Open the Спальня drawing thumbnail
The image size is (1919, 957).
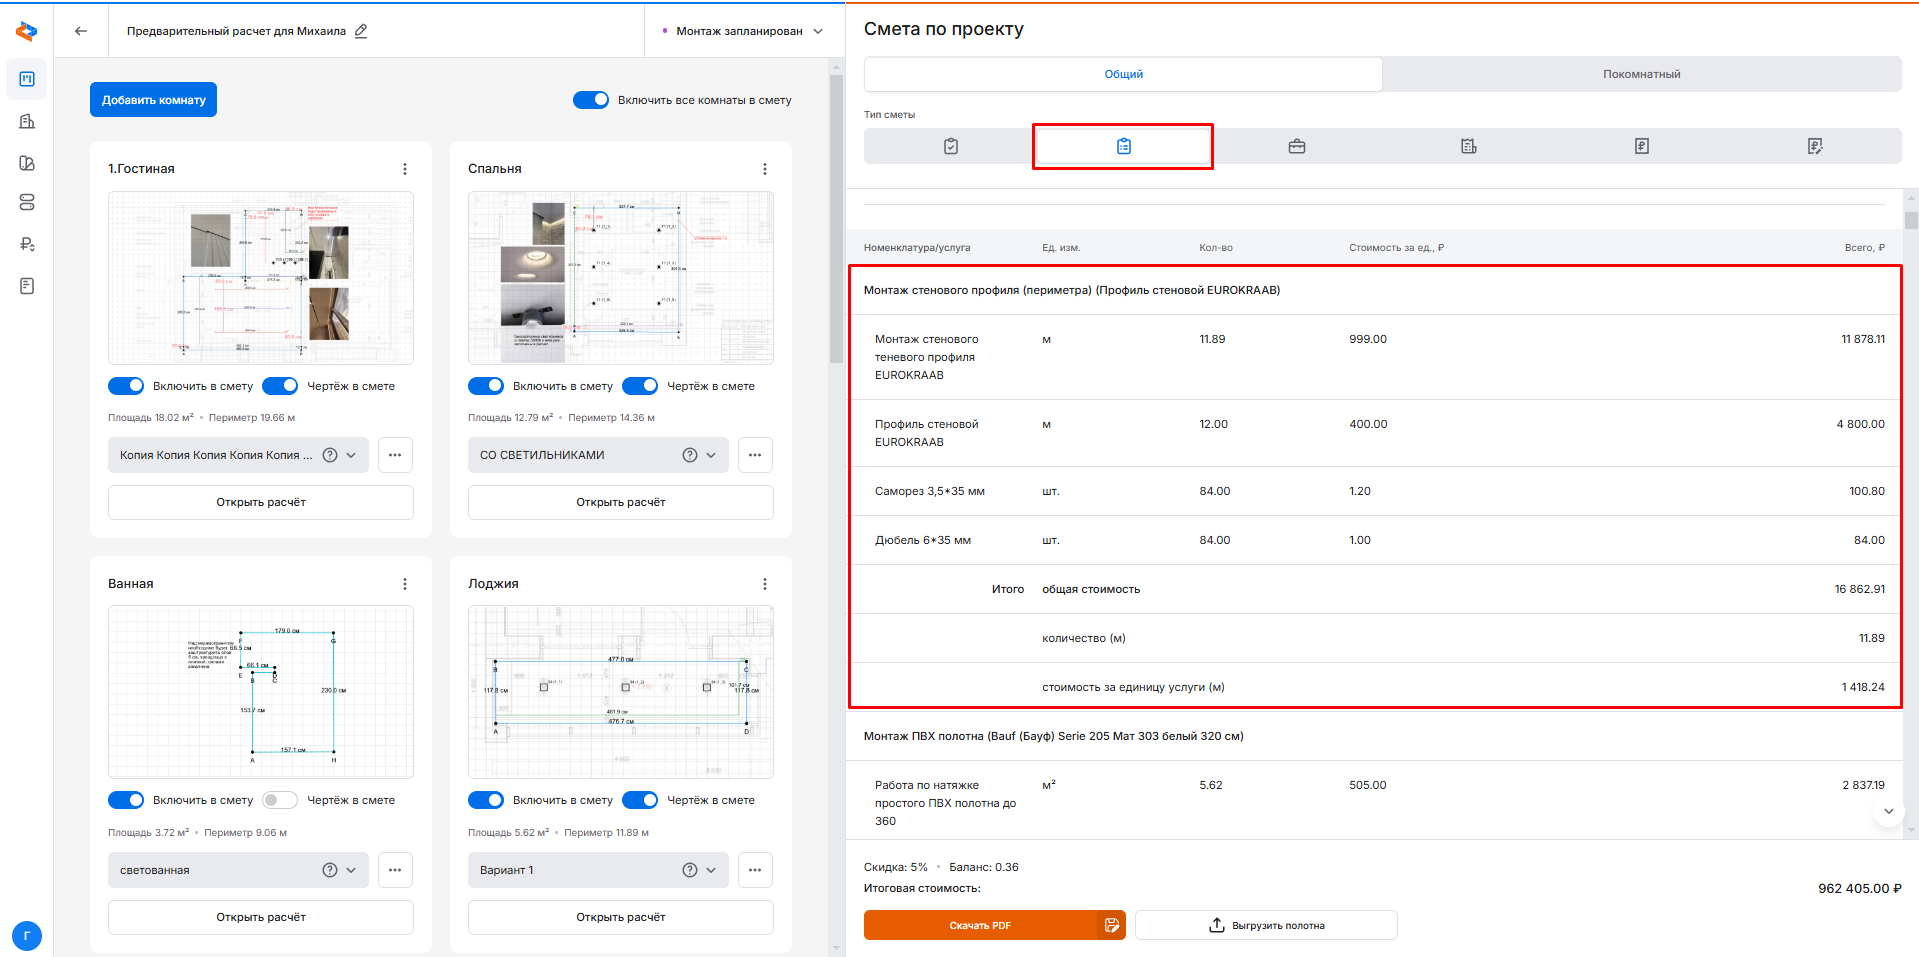620,278
